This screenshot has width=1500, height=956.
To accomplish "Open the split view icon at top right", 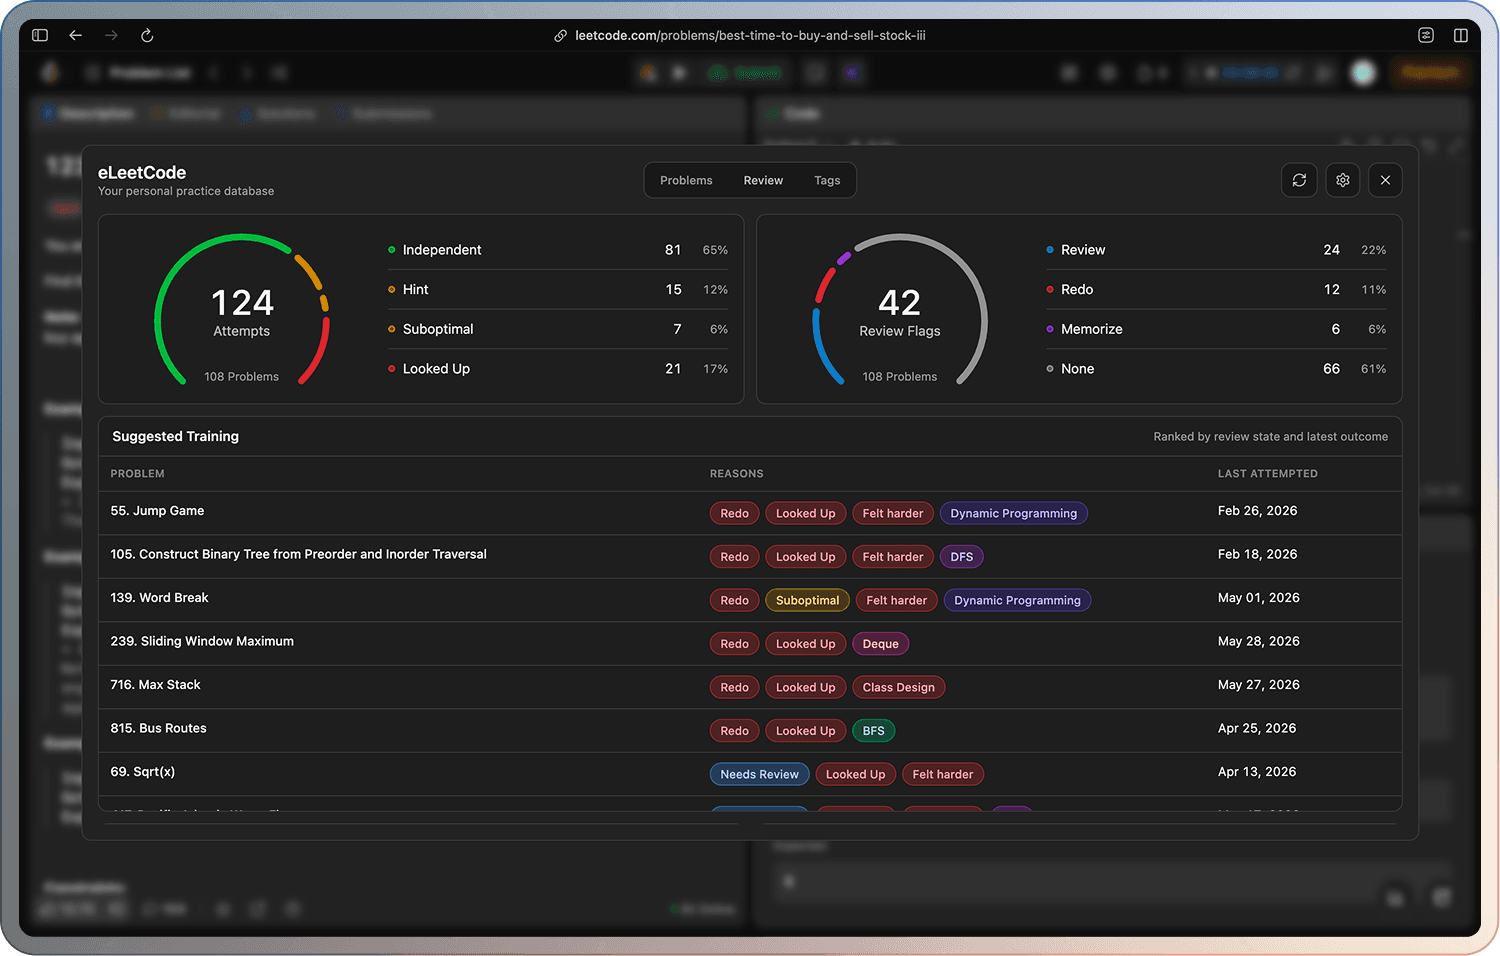I will [1460, 35].
